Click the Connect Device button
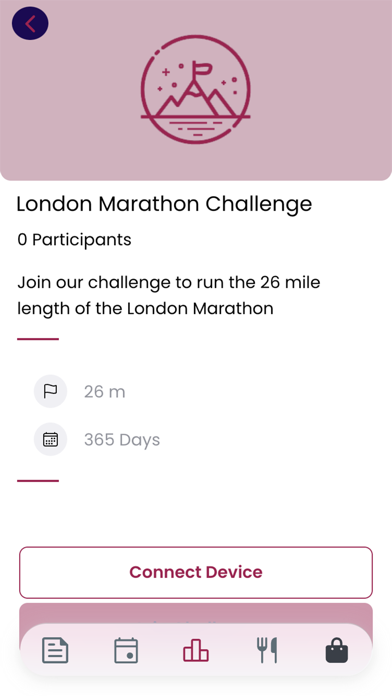Screen dimensions: 392x696 pos(196,572)
